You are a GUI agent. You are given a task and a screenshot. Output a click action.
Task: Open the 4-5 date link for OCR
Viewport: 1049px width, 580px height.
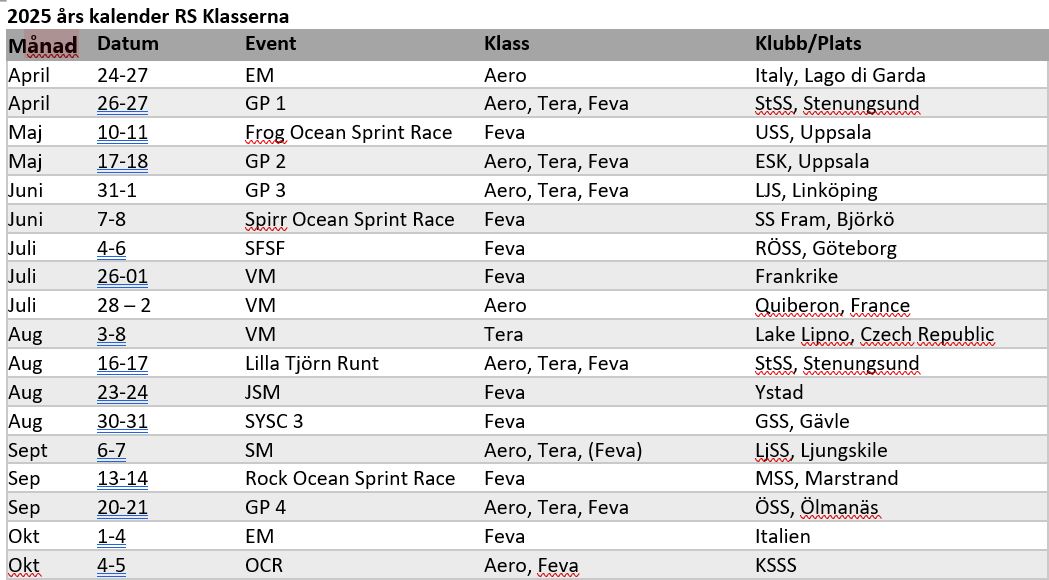pyautogui.click(x=112, y=565)
